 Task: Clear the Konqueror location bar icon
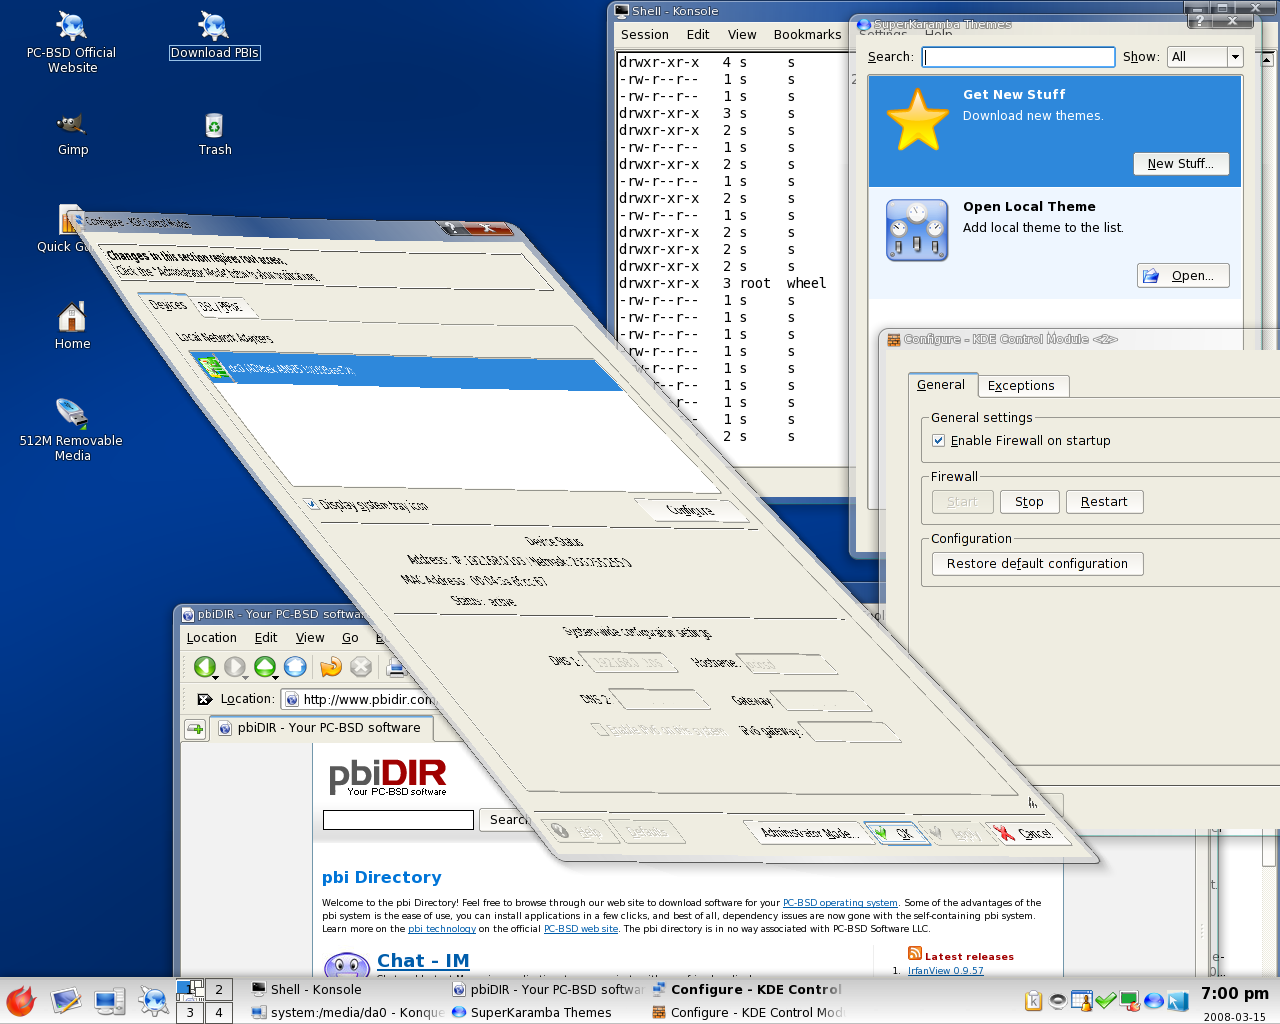[x=204, y=699]
